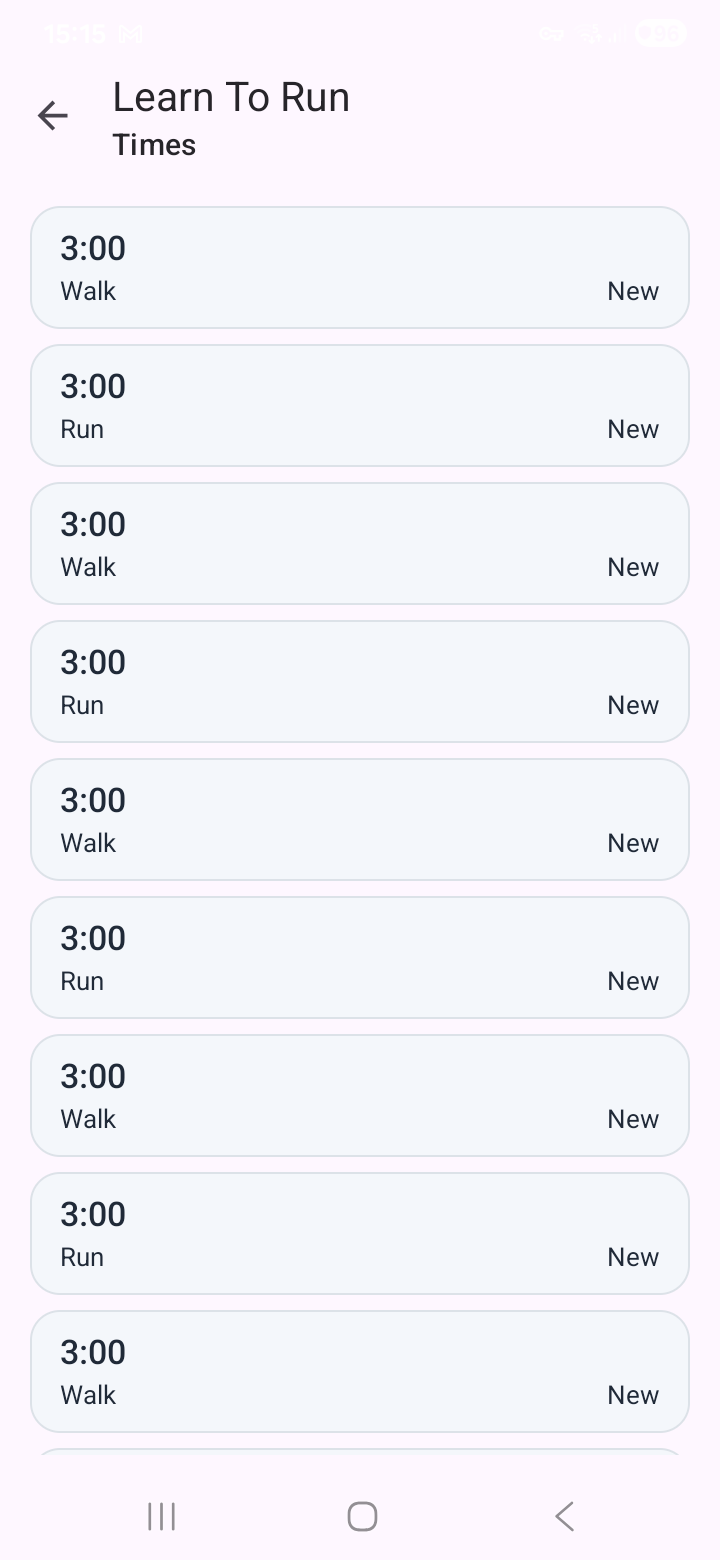Select the second Run interval card

point(360,681)
